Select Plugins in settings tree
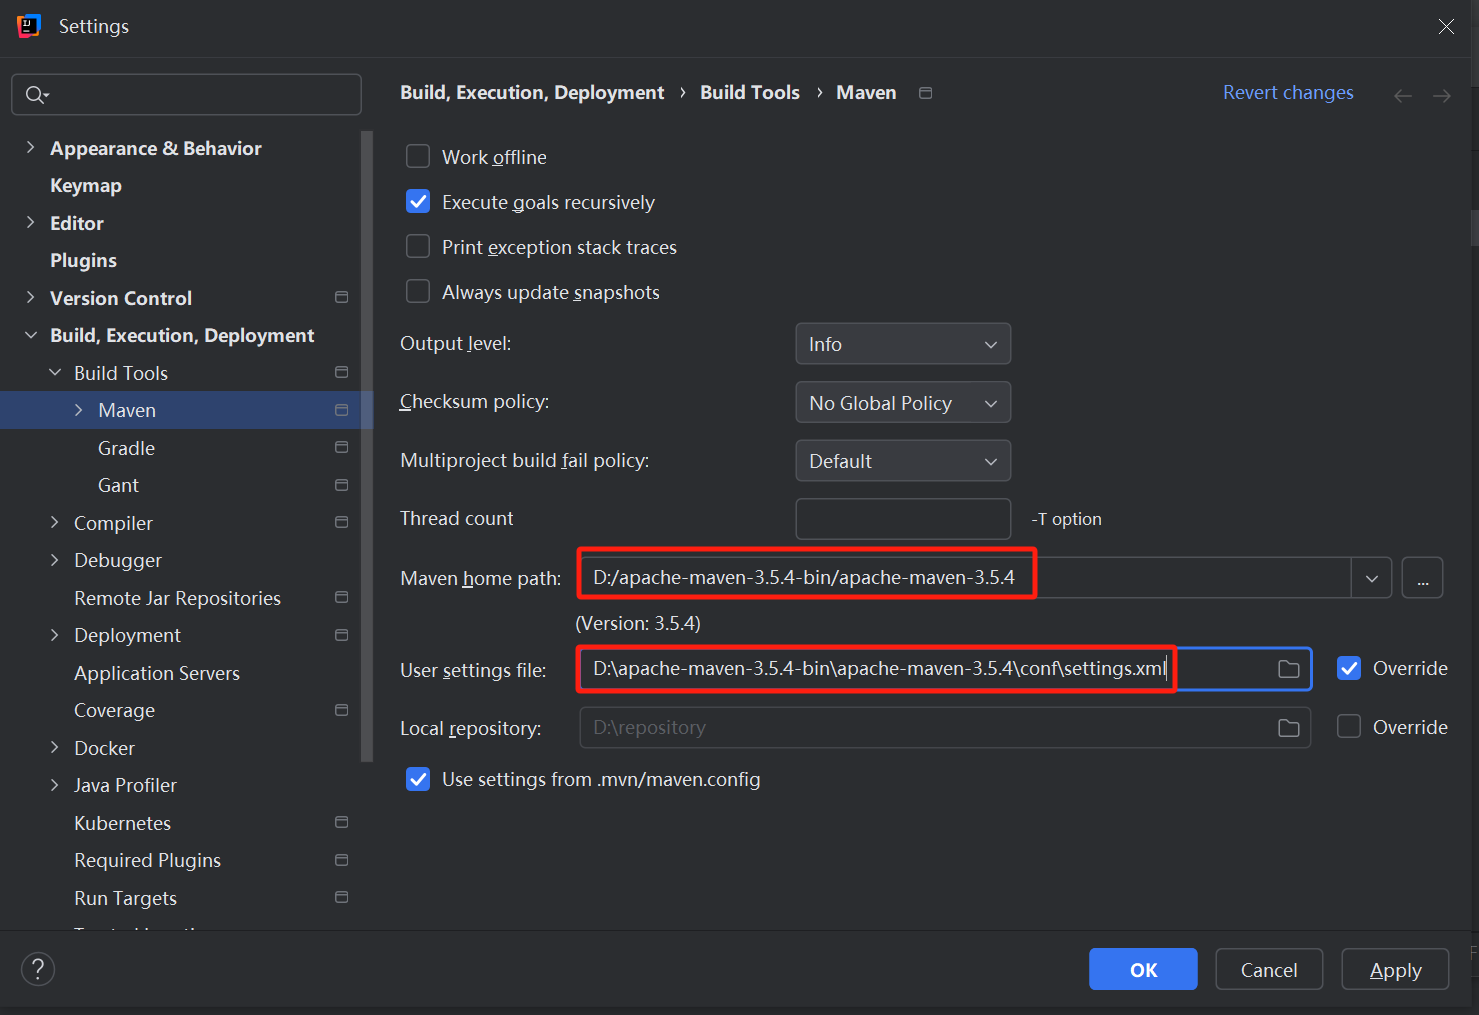1479x1015 pixels. (x=84, y=261)
